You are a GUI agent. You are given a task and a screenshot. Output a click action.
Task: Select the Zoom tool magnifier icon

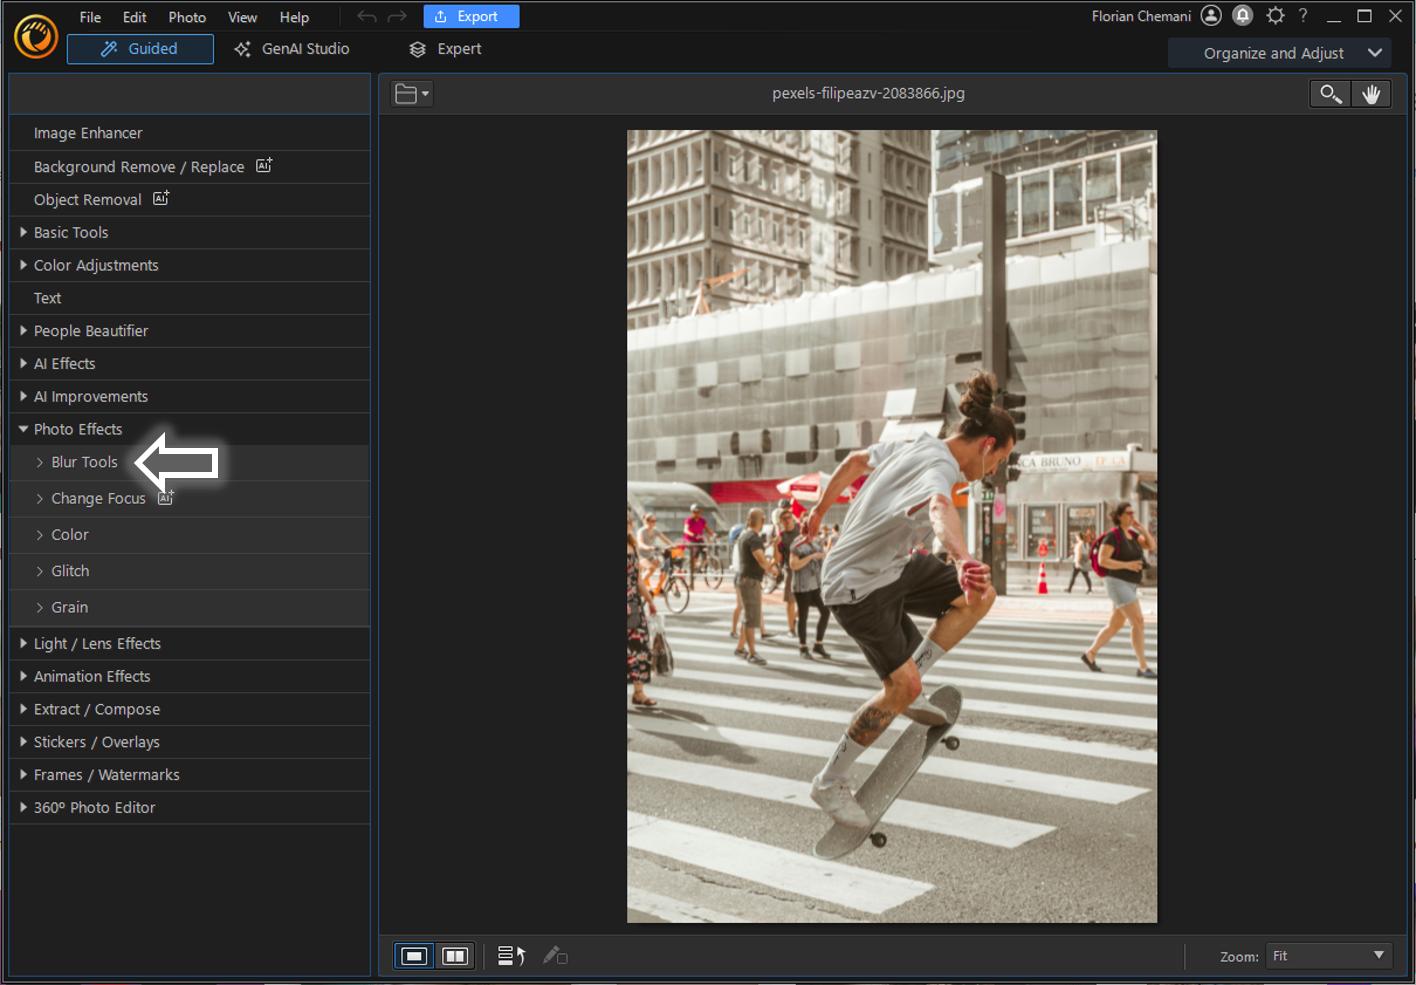point(1329,93)
